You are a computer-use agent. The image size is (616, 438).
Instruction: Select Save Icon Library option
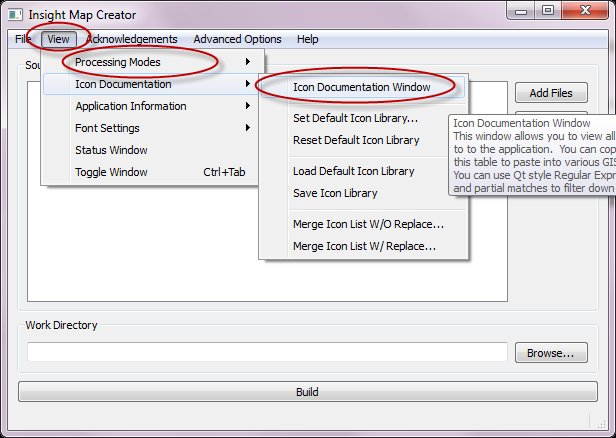335,193
